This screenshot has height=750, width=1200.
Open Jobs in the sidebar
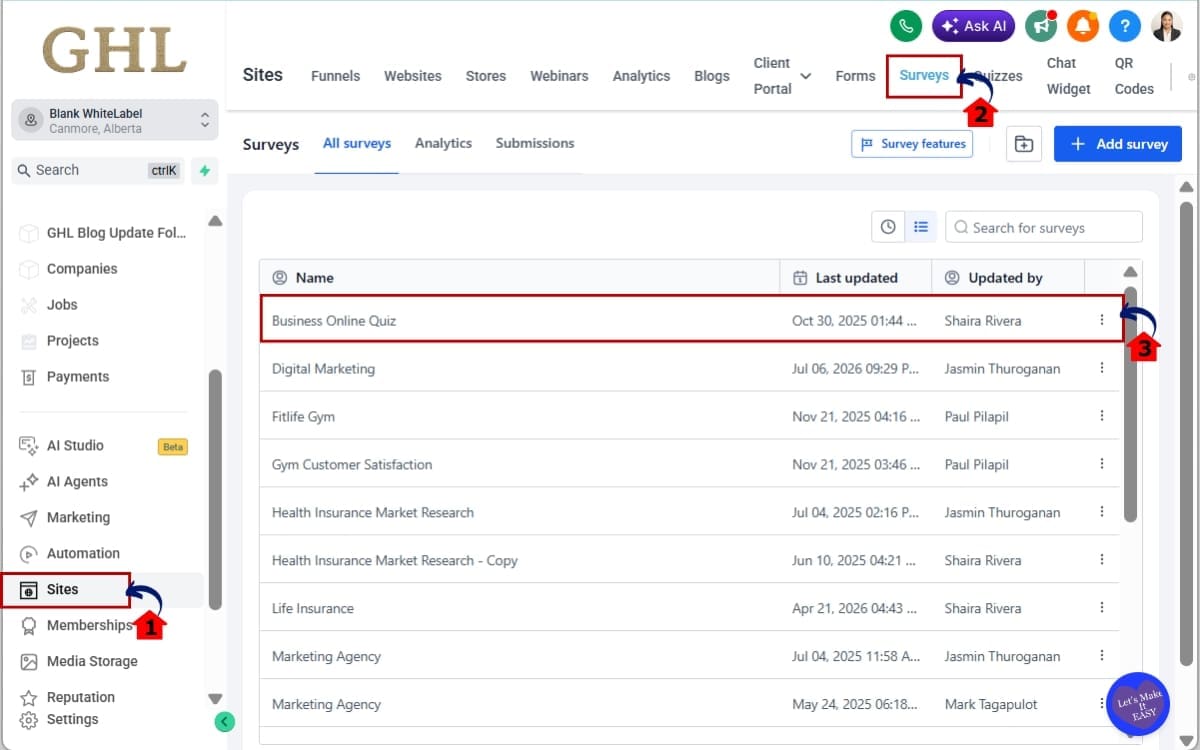click(x=62, y=305)
